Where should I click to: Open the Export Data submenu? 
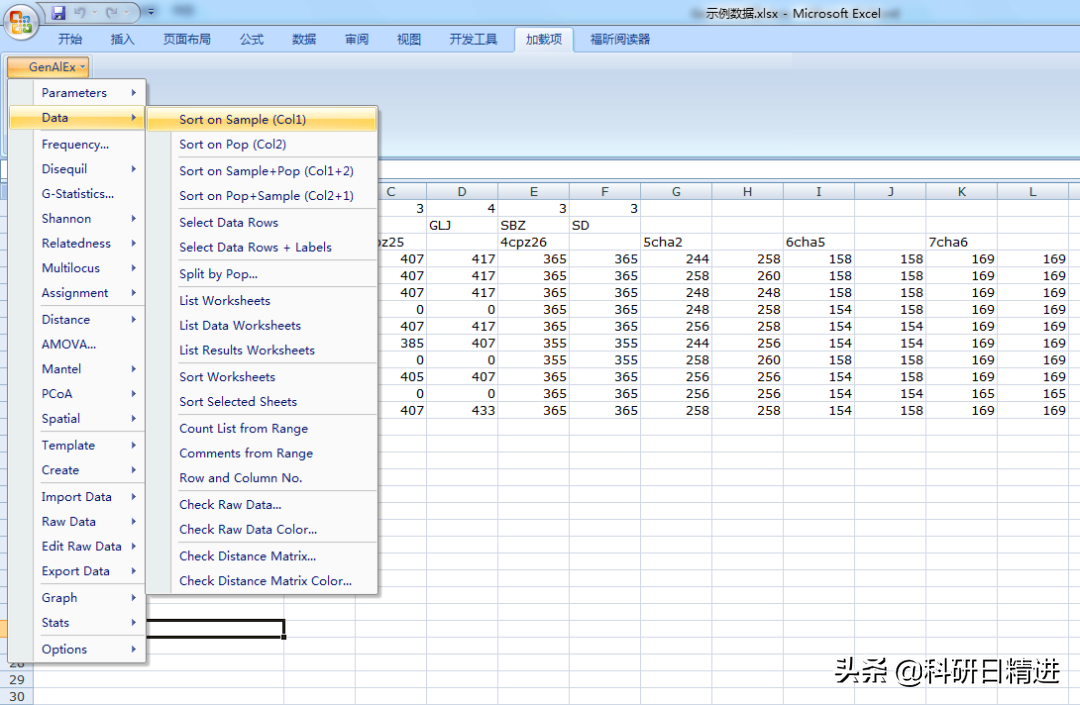tap(77, 571)
